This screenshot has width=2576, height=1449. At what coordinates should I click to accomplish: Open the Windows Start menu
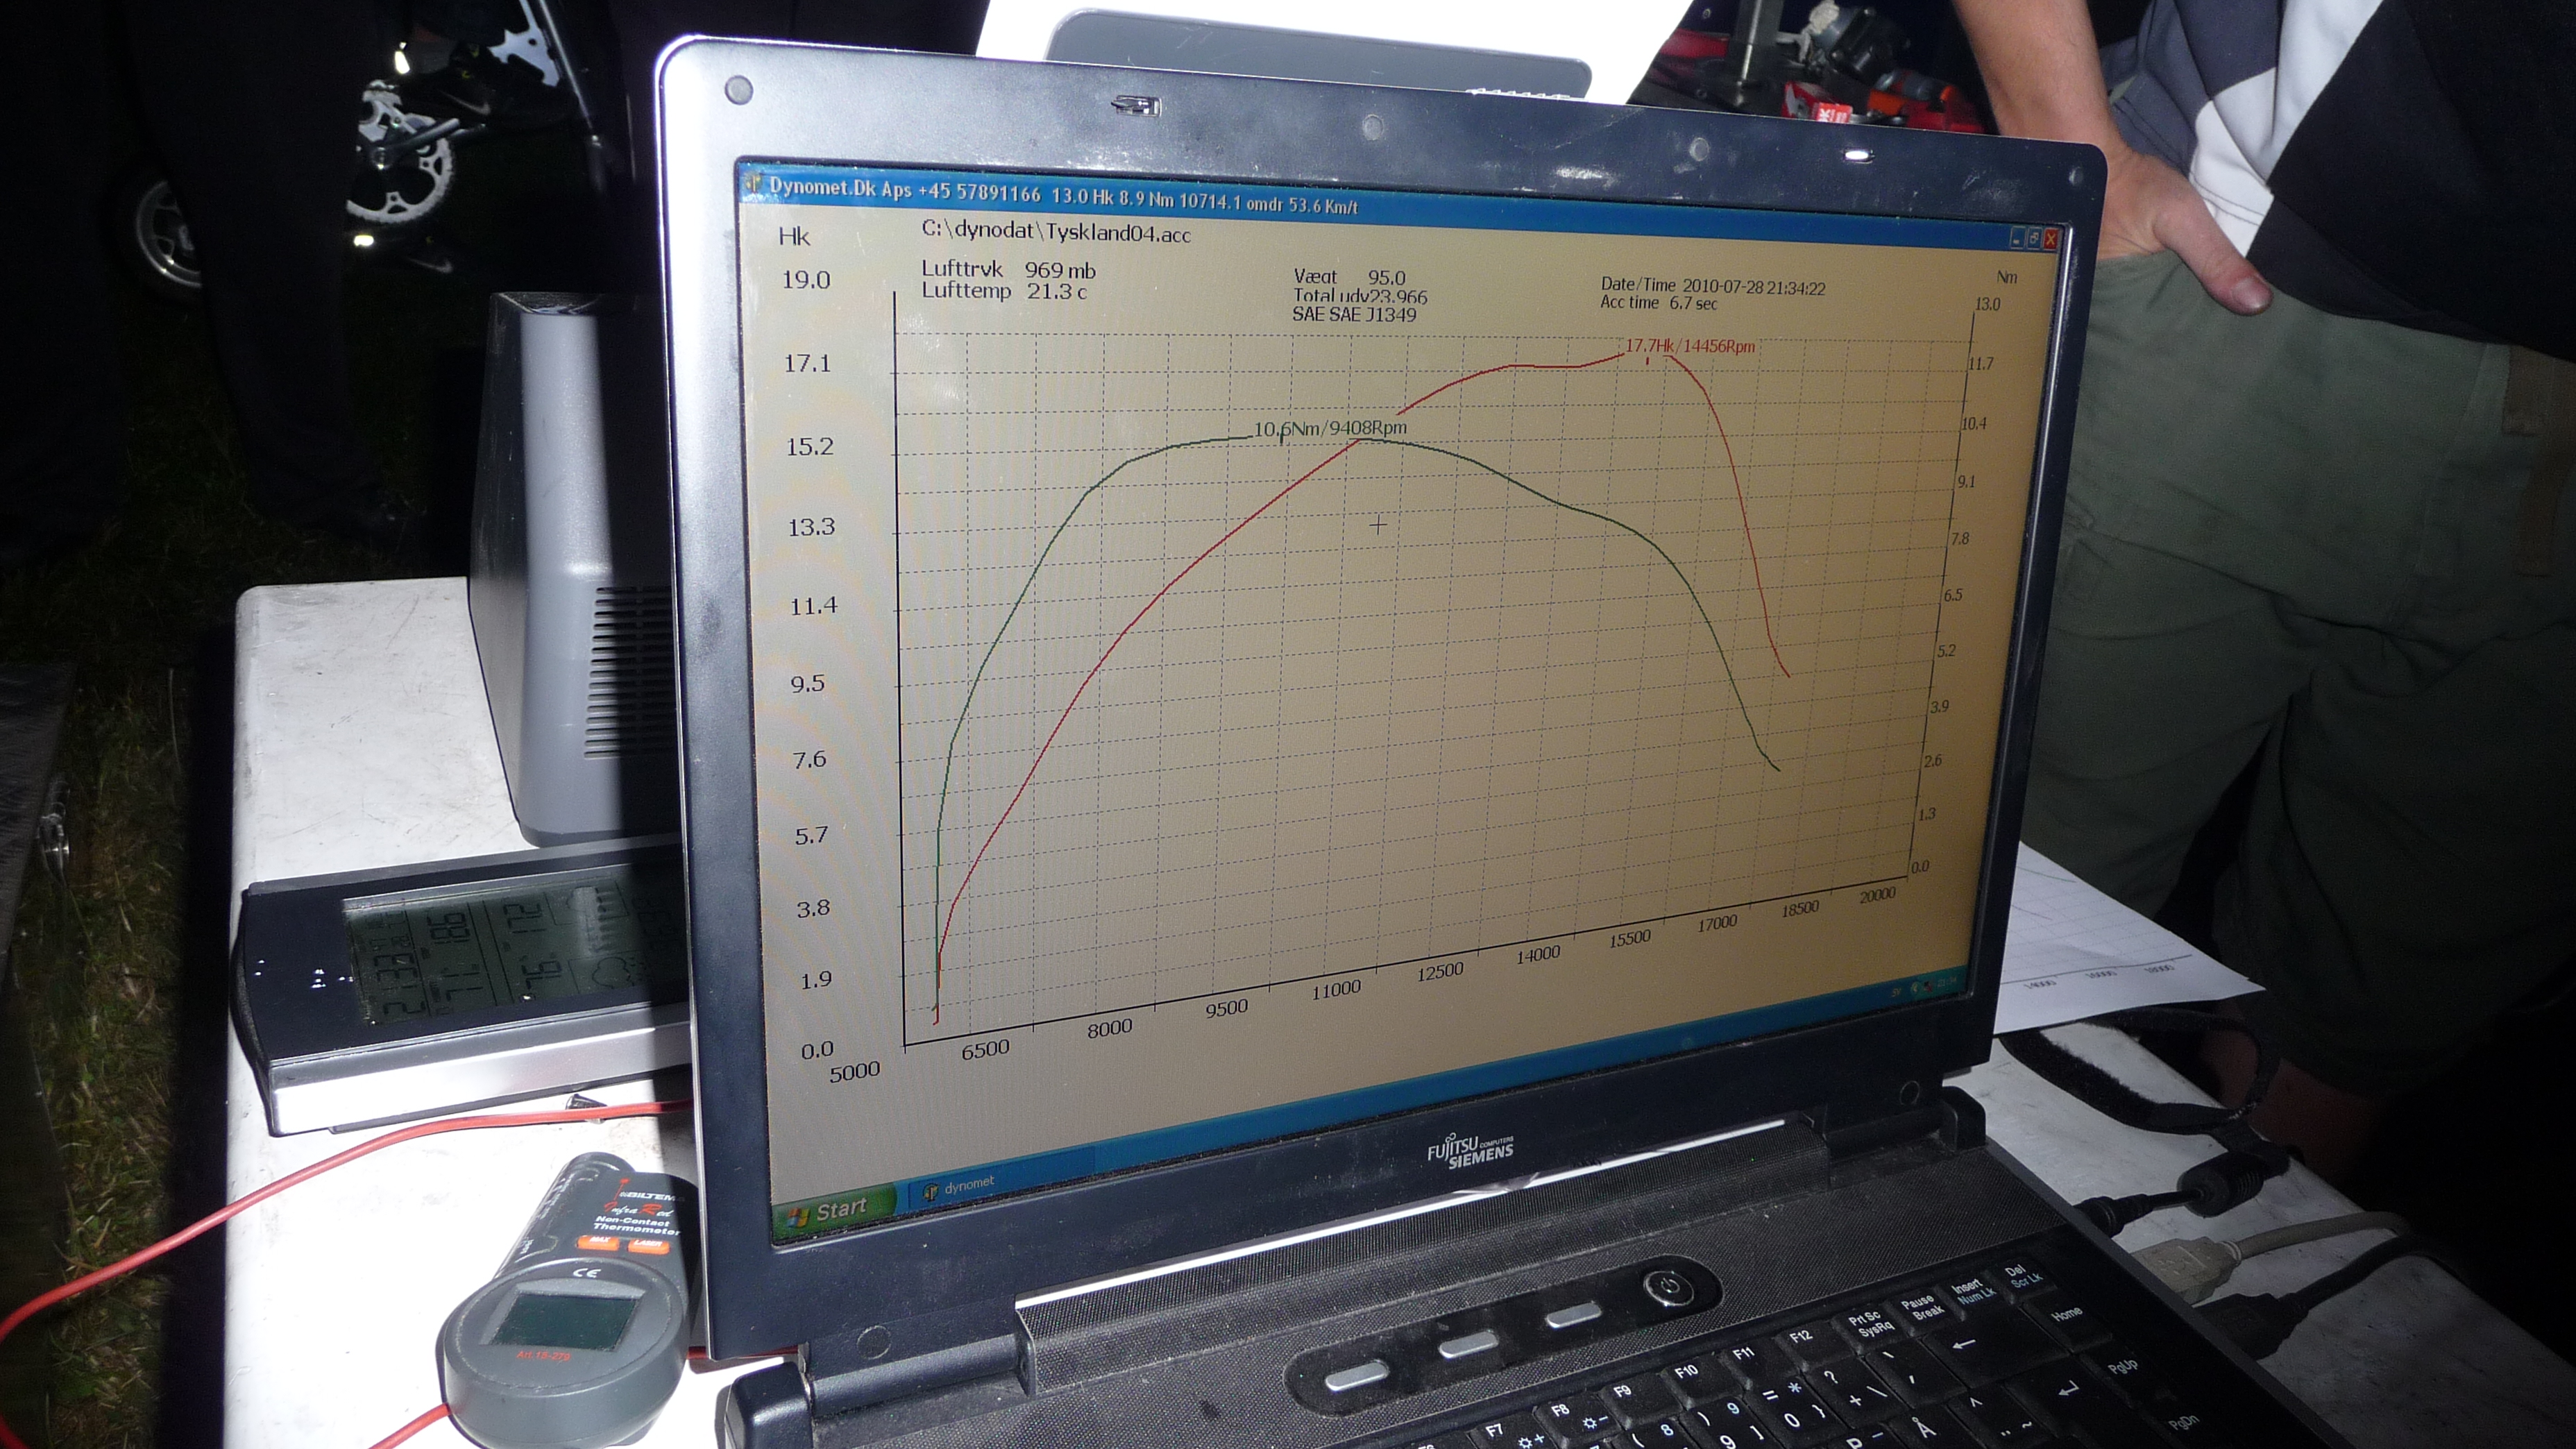click(x=831, y=1212)
